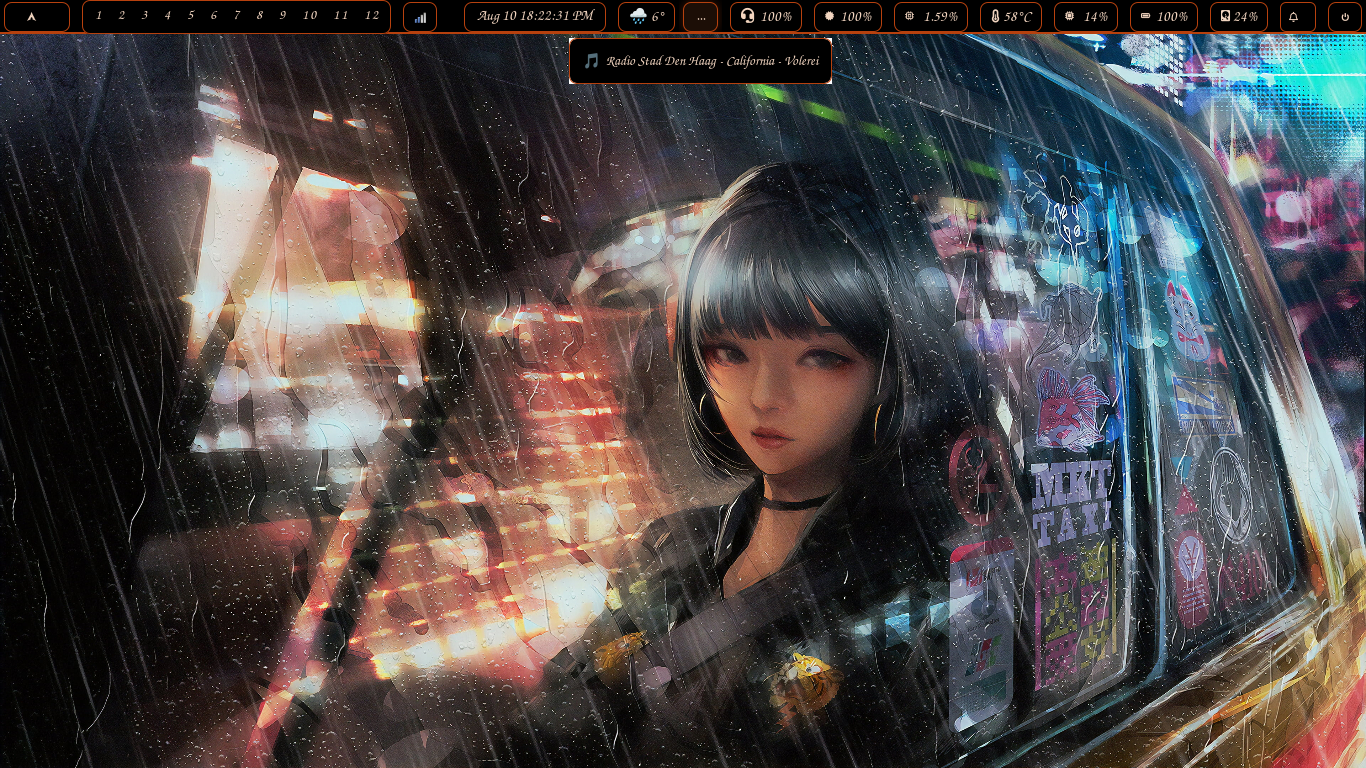This screenshot has height=768, width=1366.
Task: Click the processor module showing 1.59%
Action: click(931, 17)
